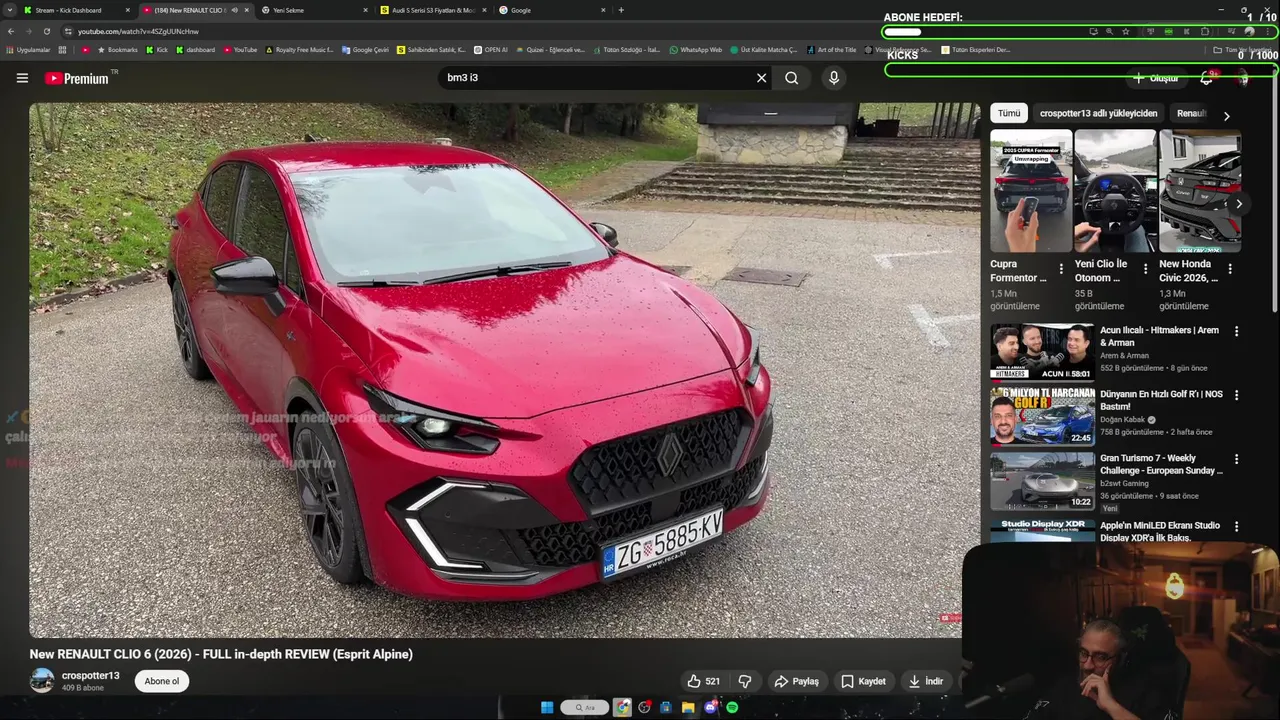Viewport: 1280px width, 720px height.
Task: Open options menu for Gran Turismo 7 video
Action: 1236,459
